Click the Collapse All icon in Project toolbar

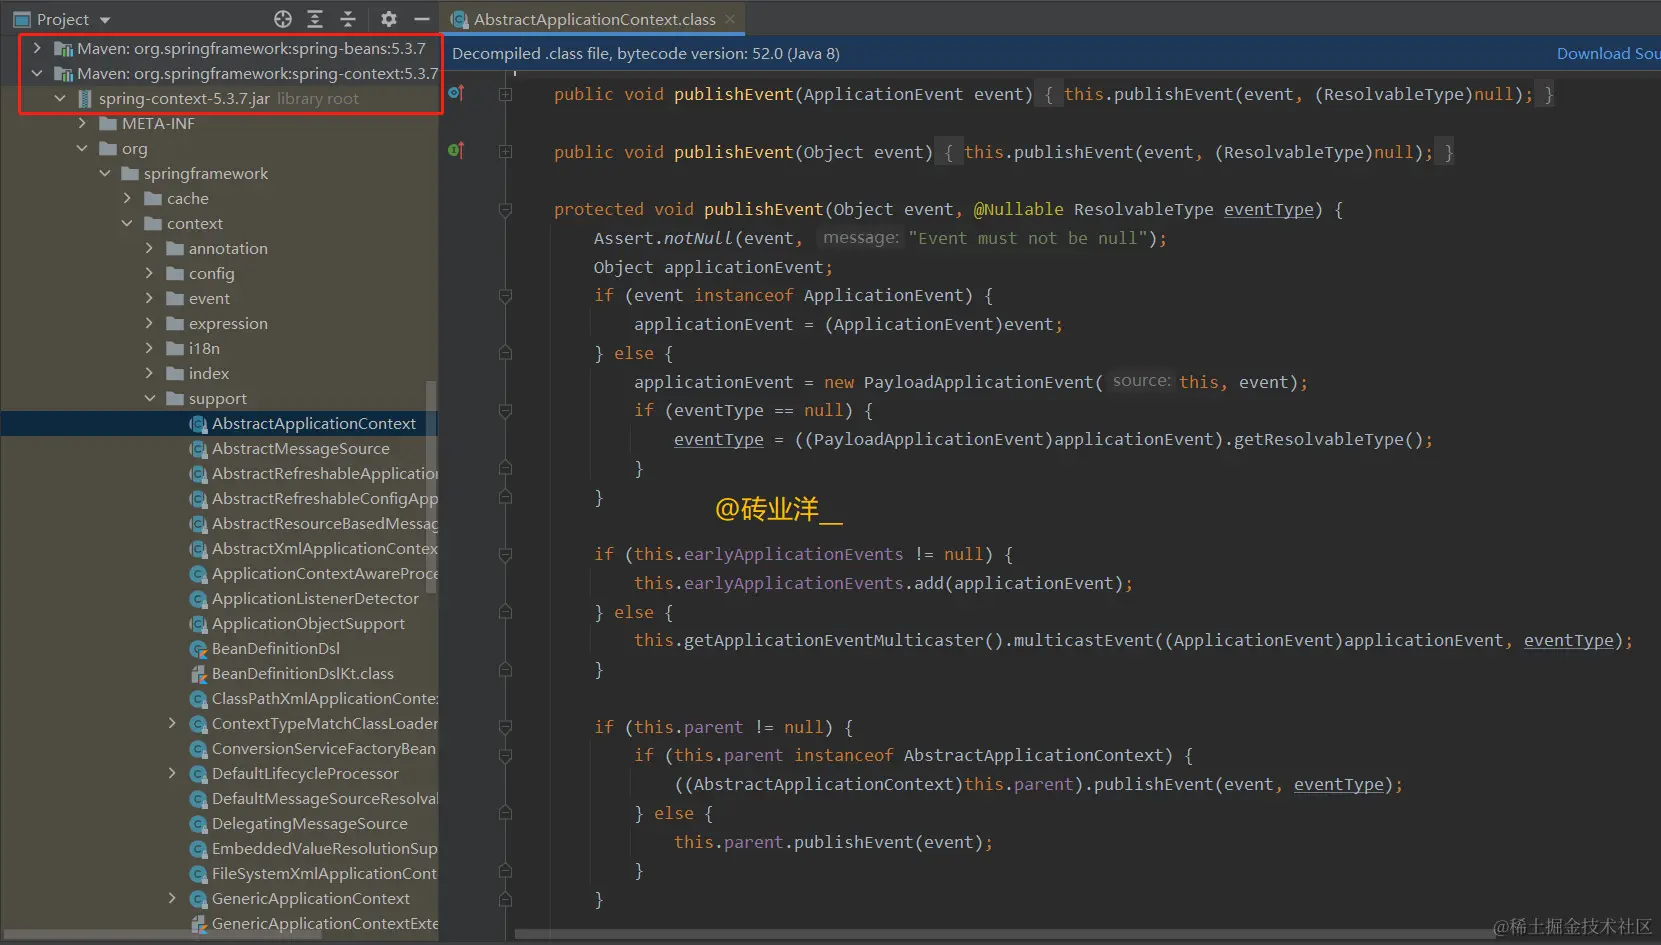click(348, 19)
